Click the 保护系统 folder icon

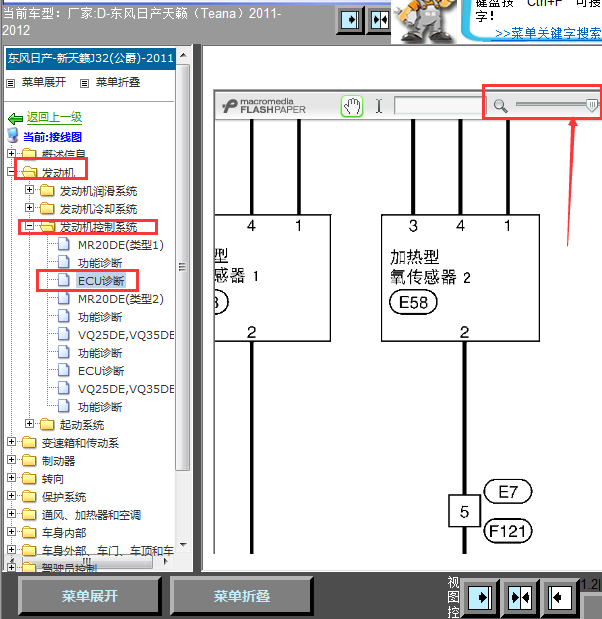(29, 497)
